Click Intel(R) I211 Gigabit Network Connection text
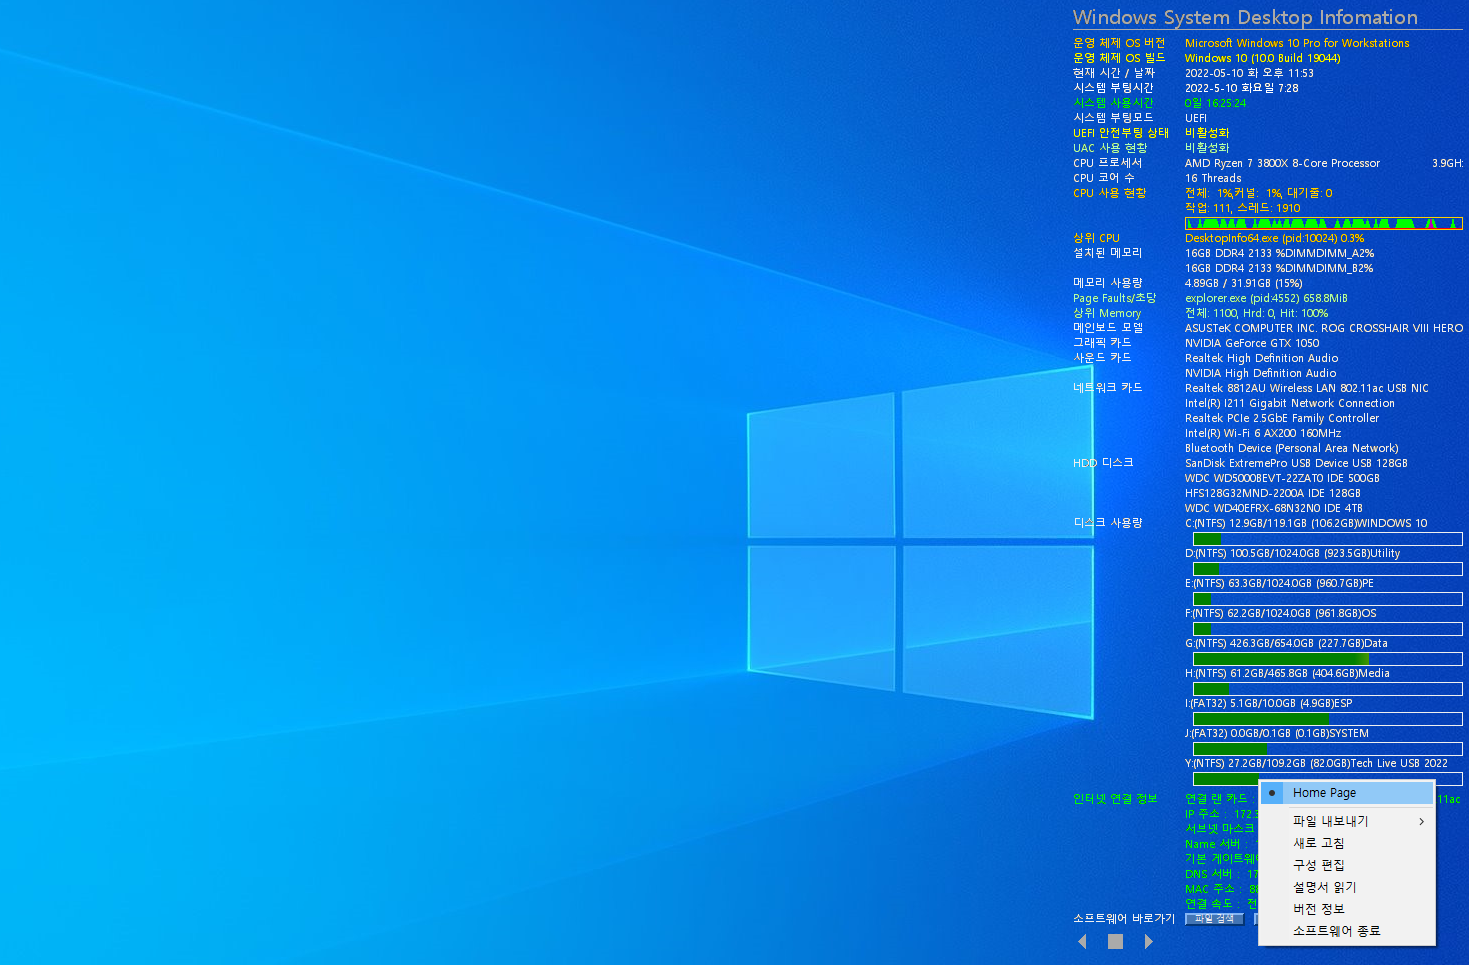Screen dimensions: 1469x965 tap(1290, 403)
